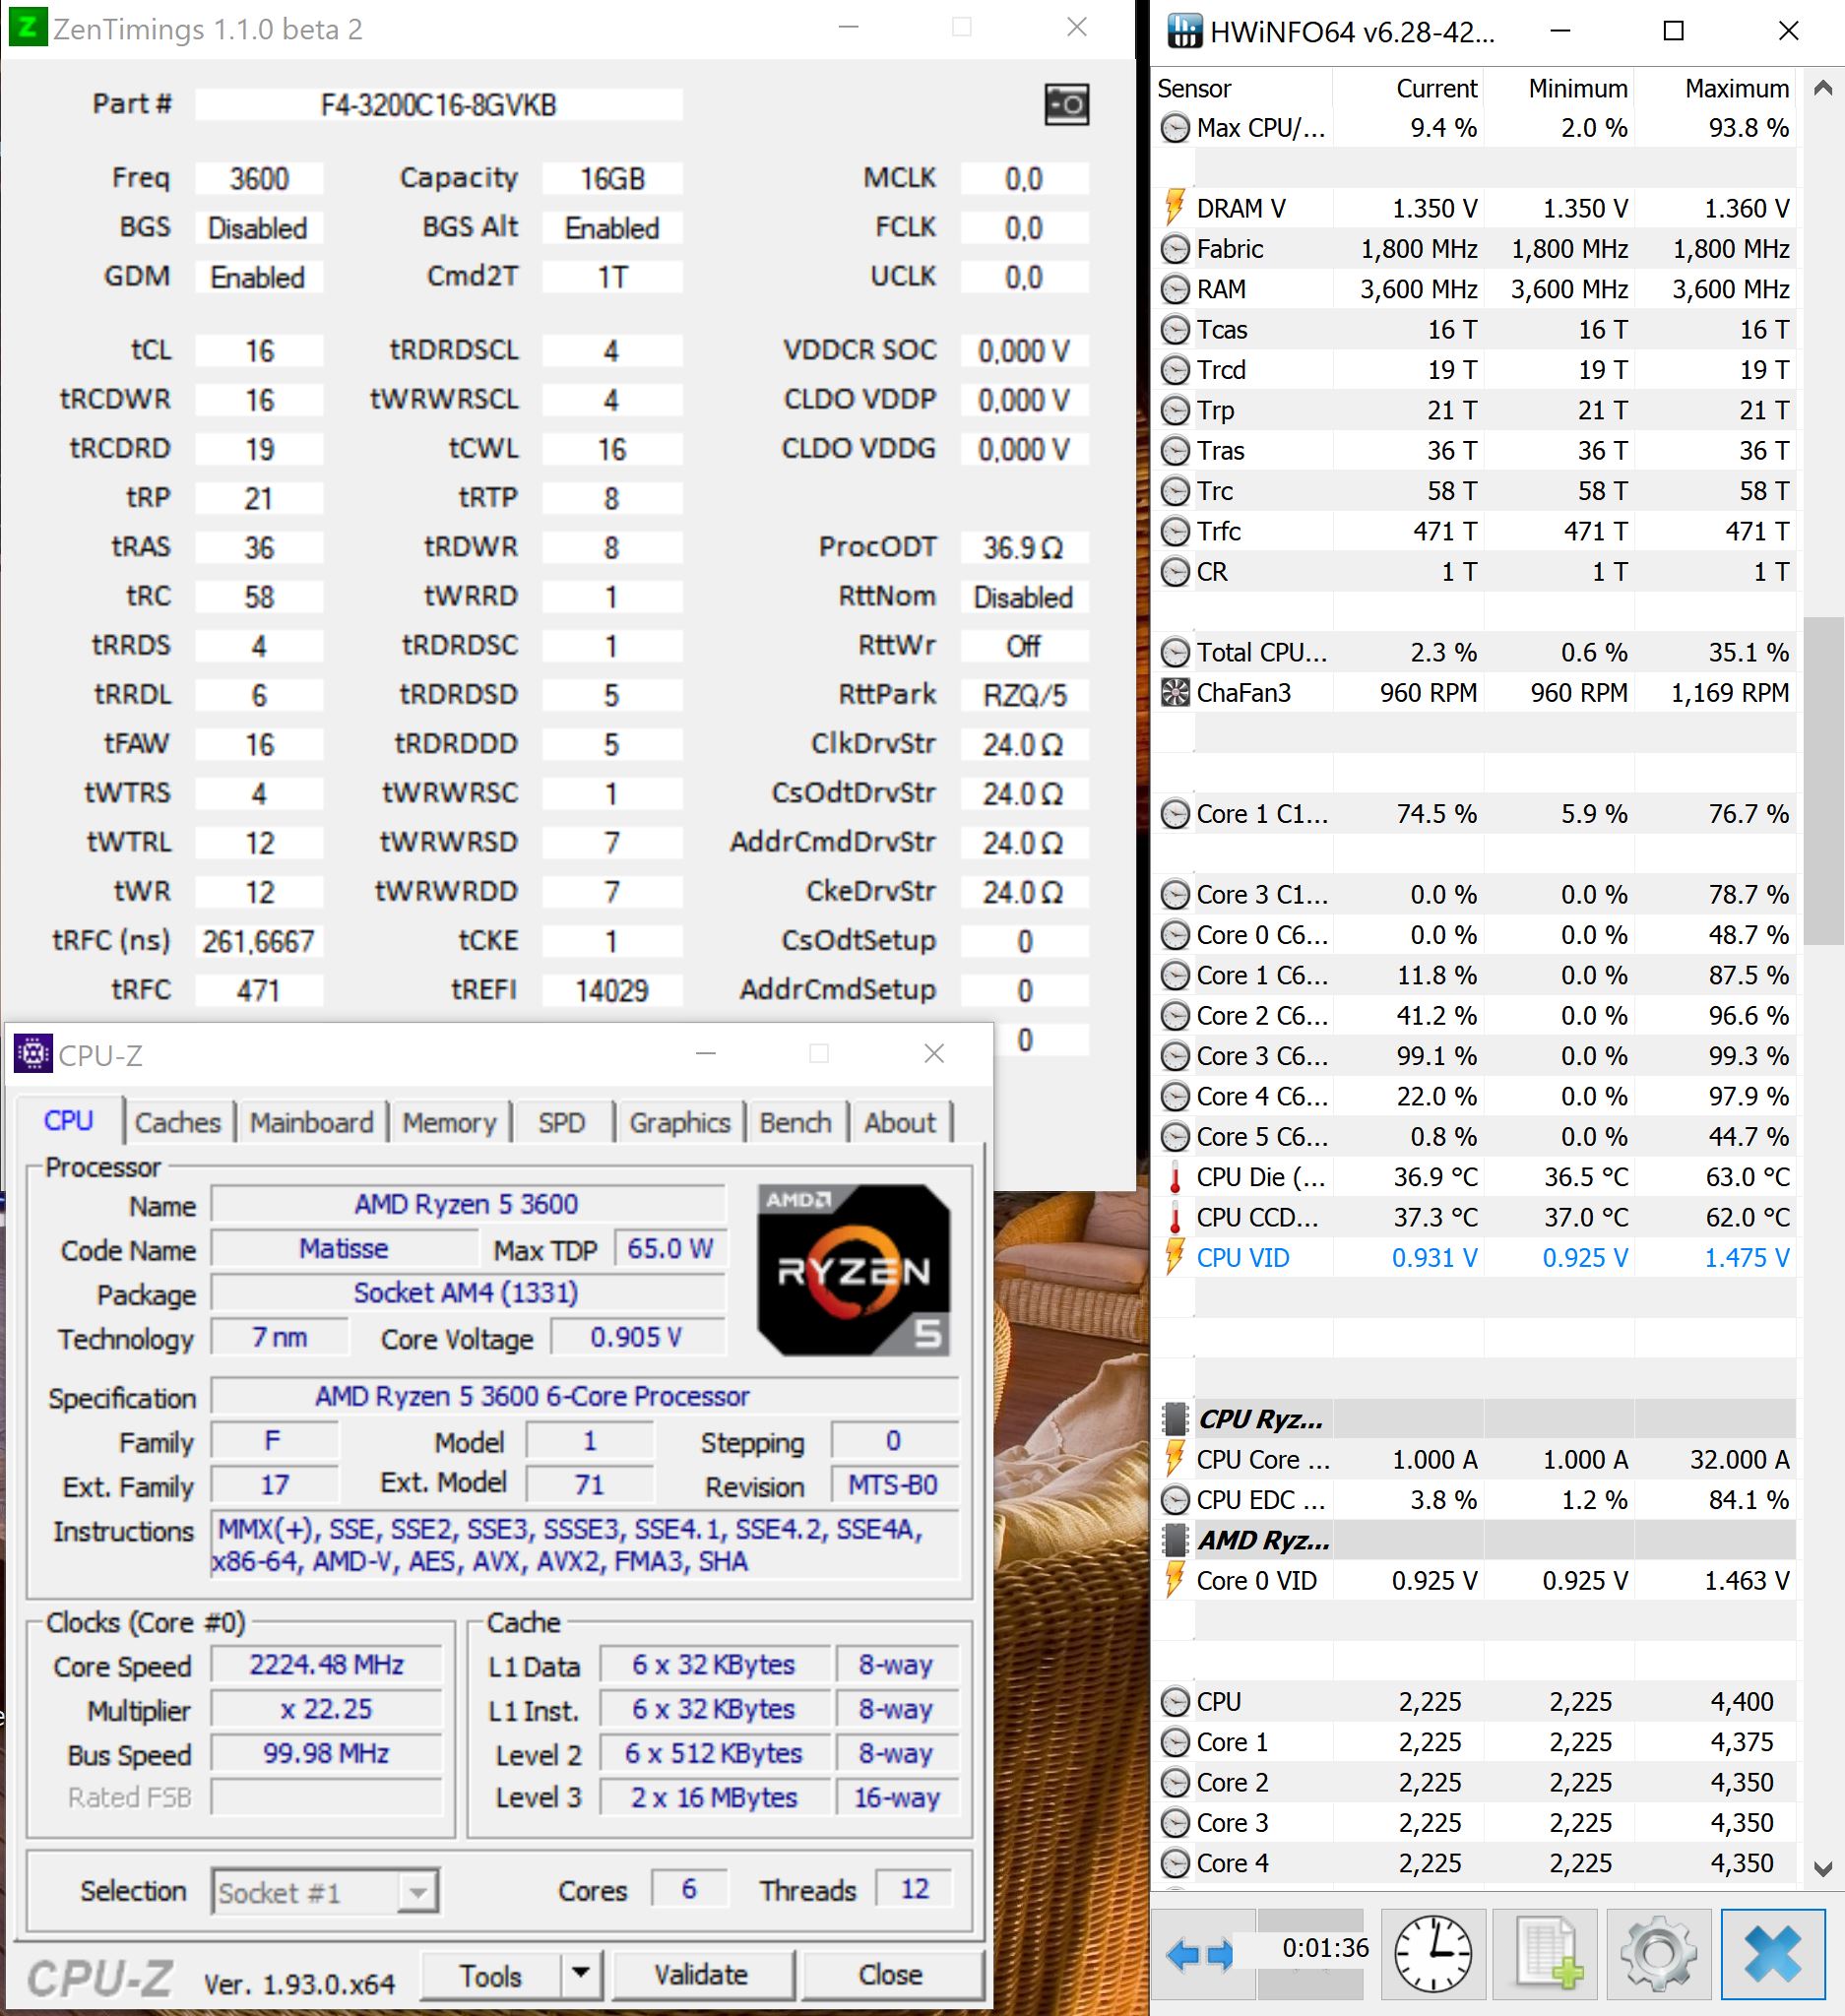Open the Socket #1 selection dropdown

click(420, 1891)
